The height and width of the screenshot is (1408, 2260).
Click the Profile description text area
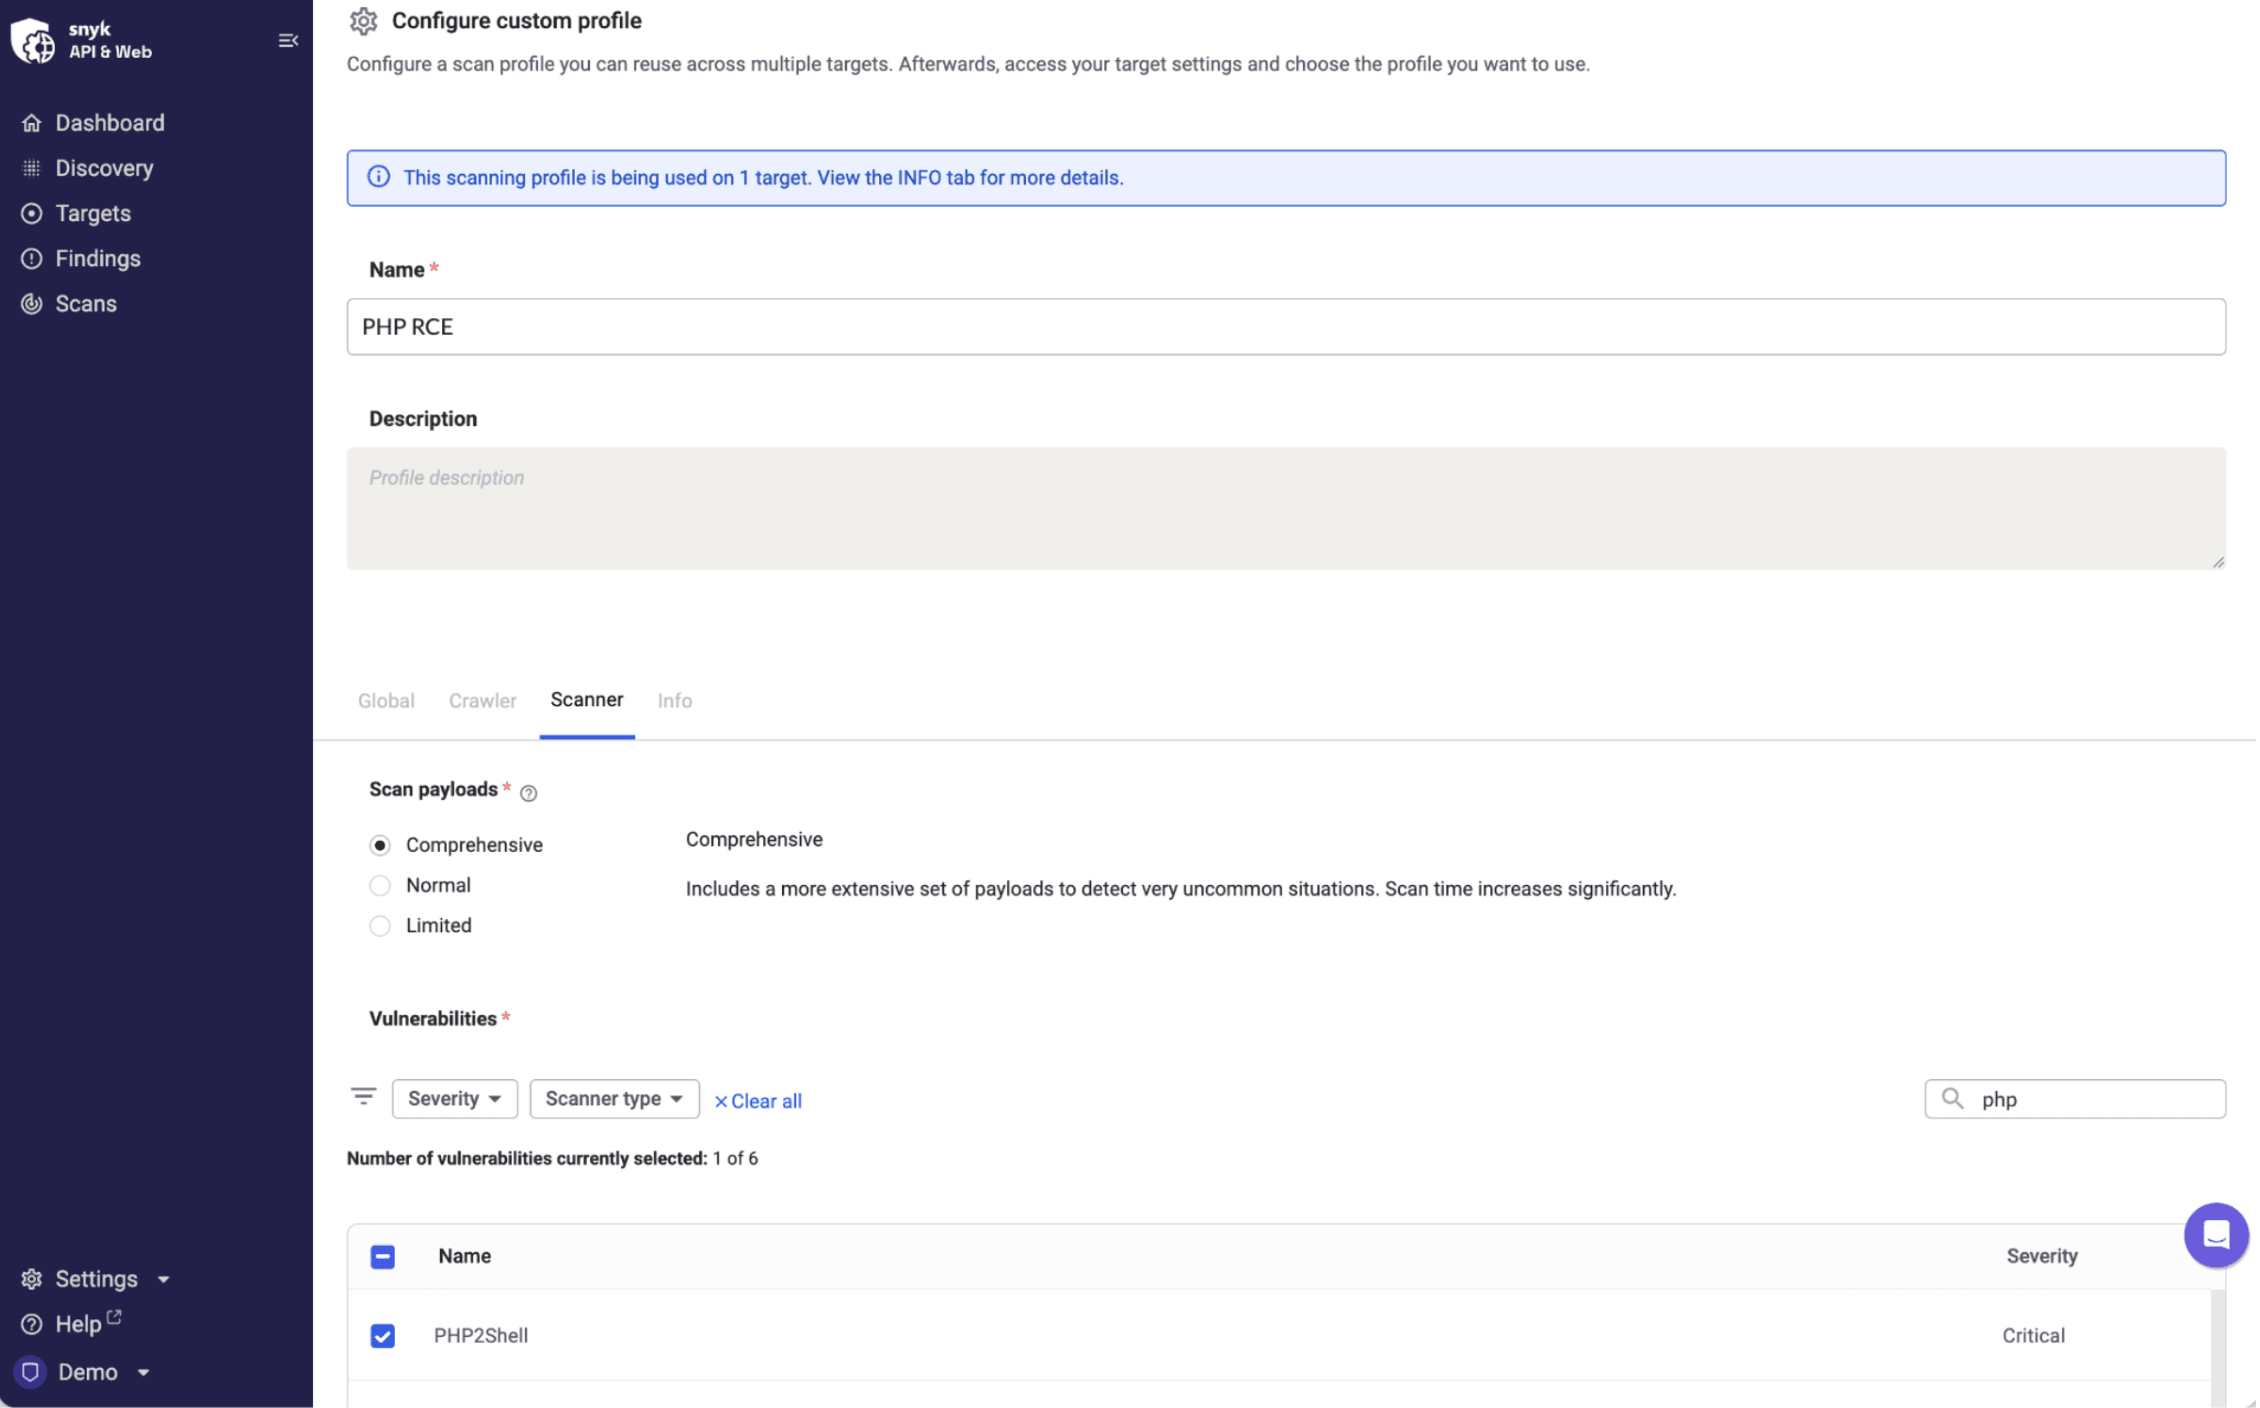point(1286,508)
